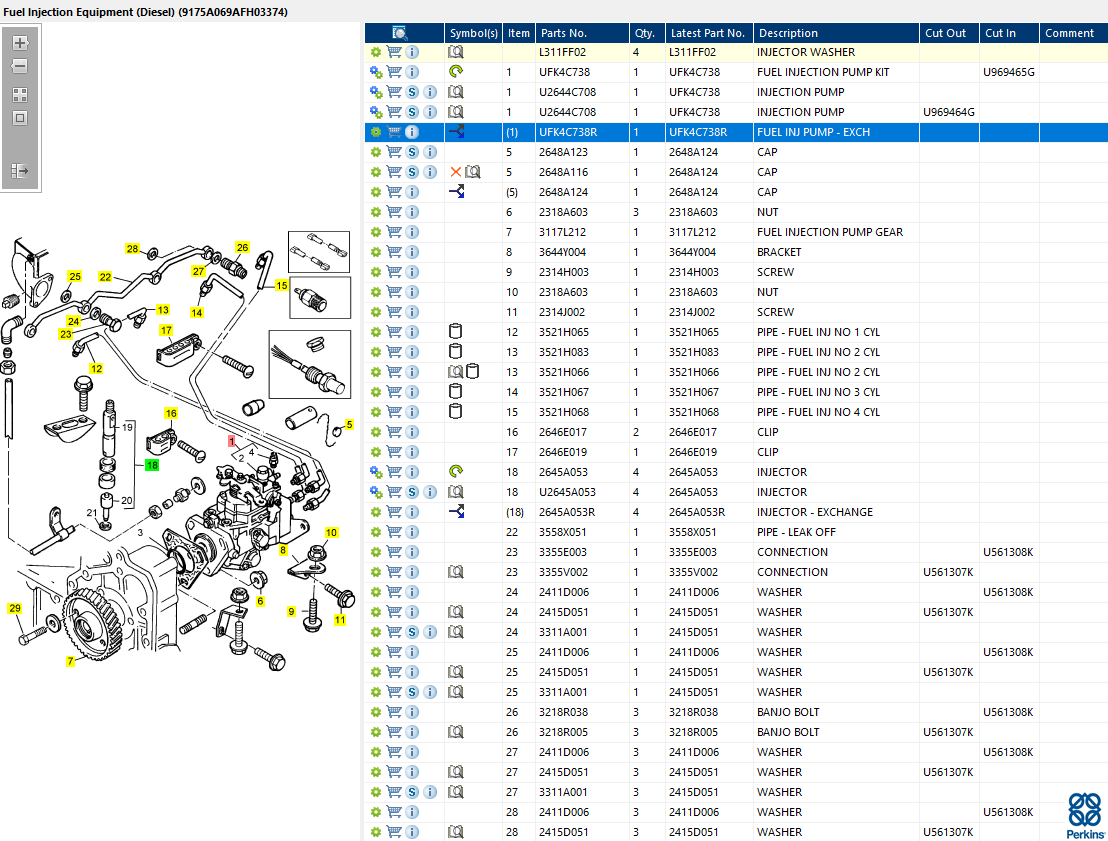Viewport: 1108px width, 841px height.
Task: Select part number '3521H068' in Parts No. column
Action: pyautogui.click(x=563, y=412)
